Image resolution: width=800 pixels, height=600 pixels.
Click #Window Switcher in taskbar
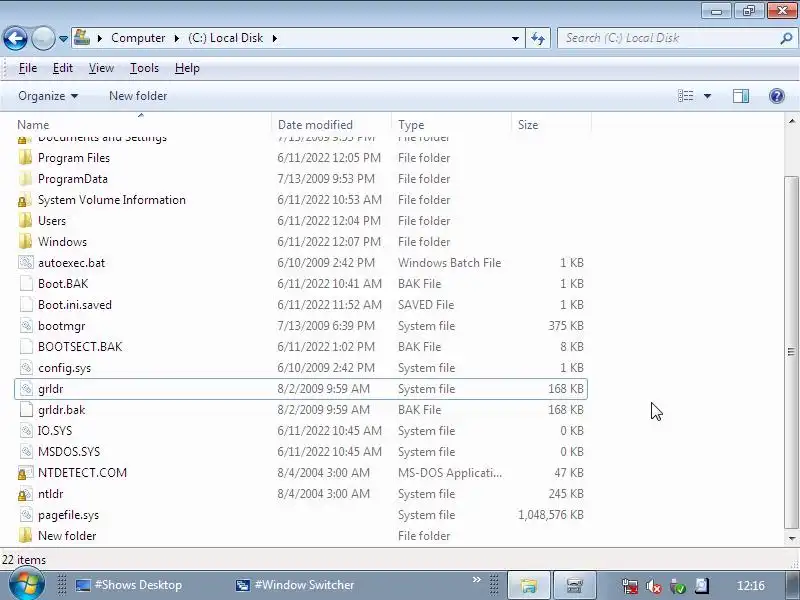pyautogui.click(x=295, y=585)
